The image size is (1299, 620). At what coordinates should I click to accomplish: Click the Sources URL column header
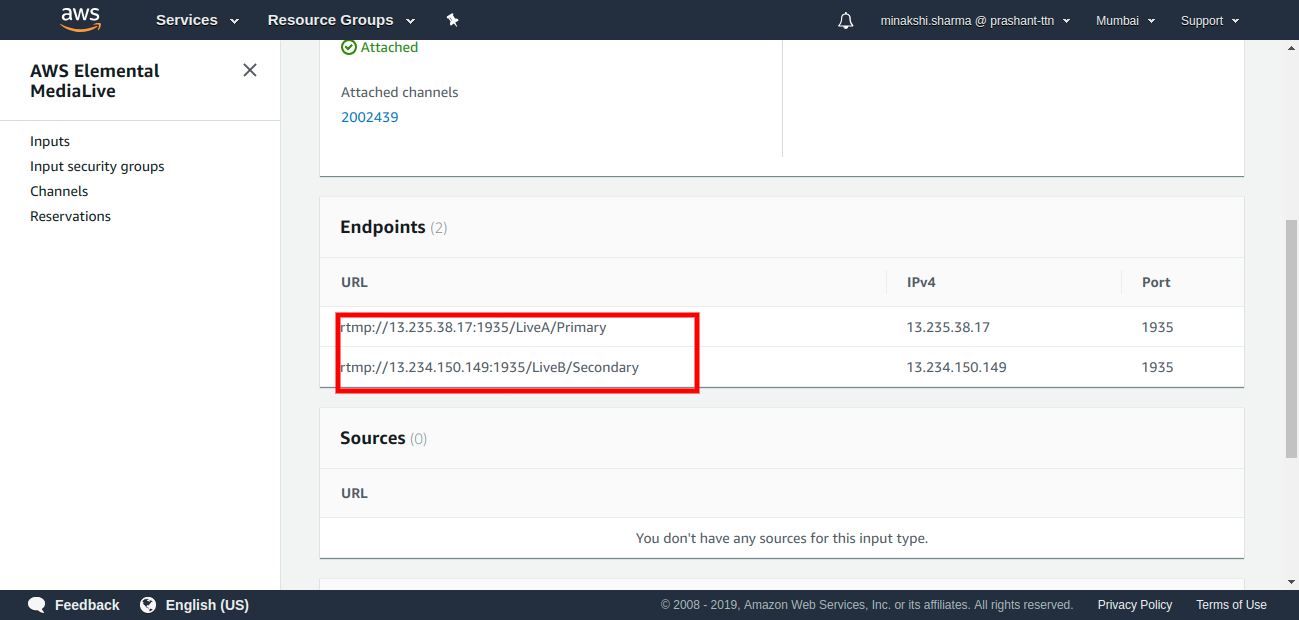click(x=354, y=493)
